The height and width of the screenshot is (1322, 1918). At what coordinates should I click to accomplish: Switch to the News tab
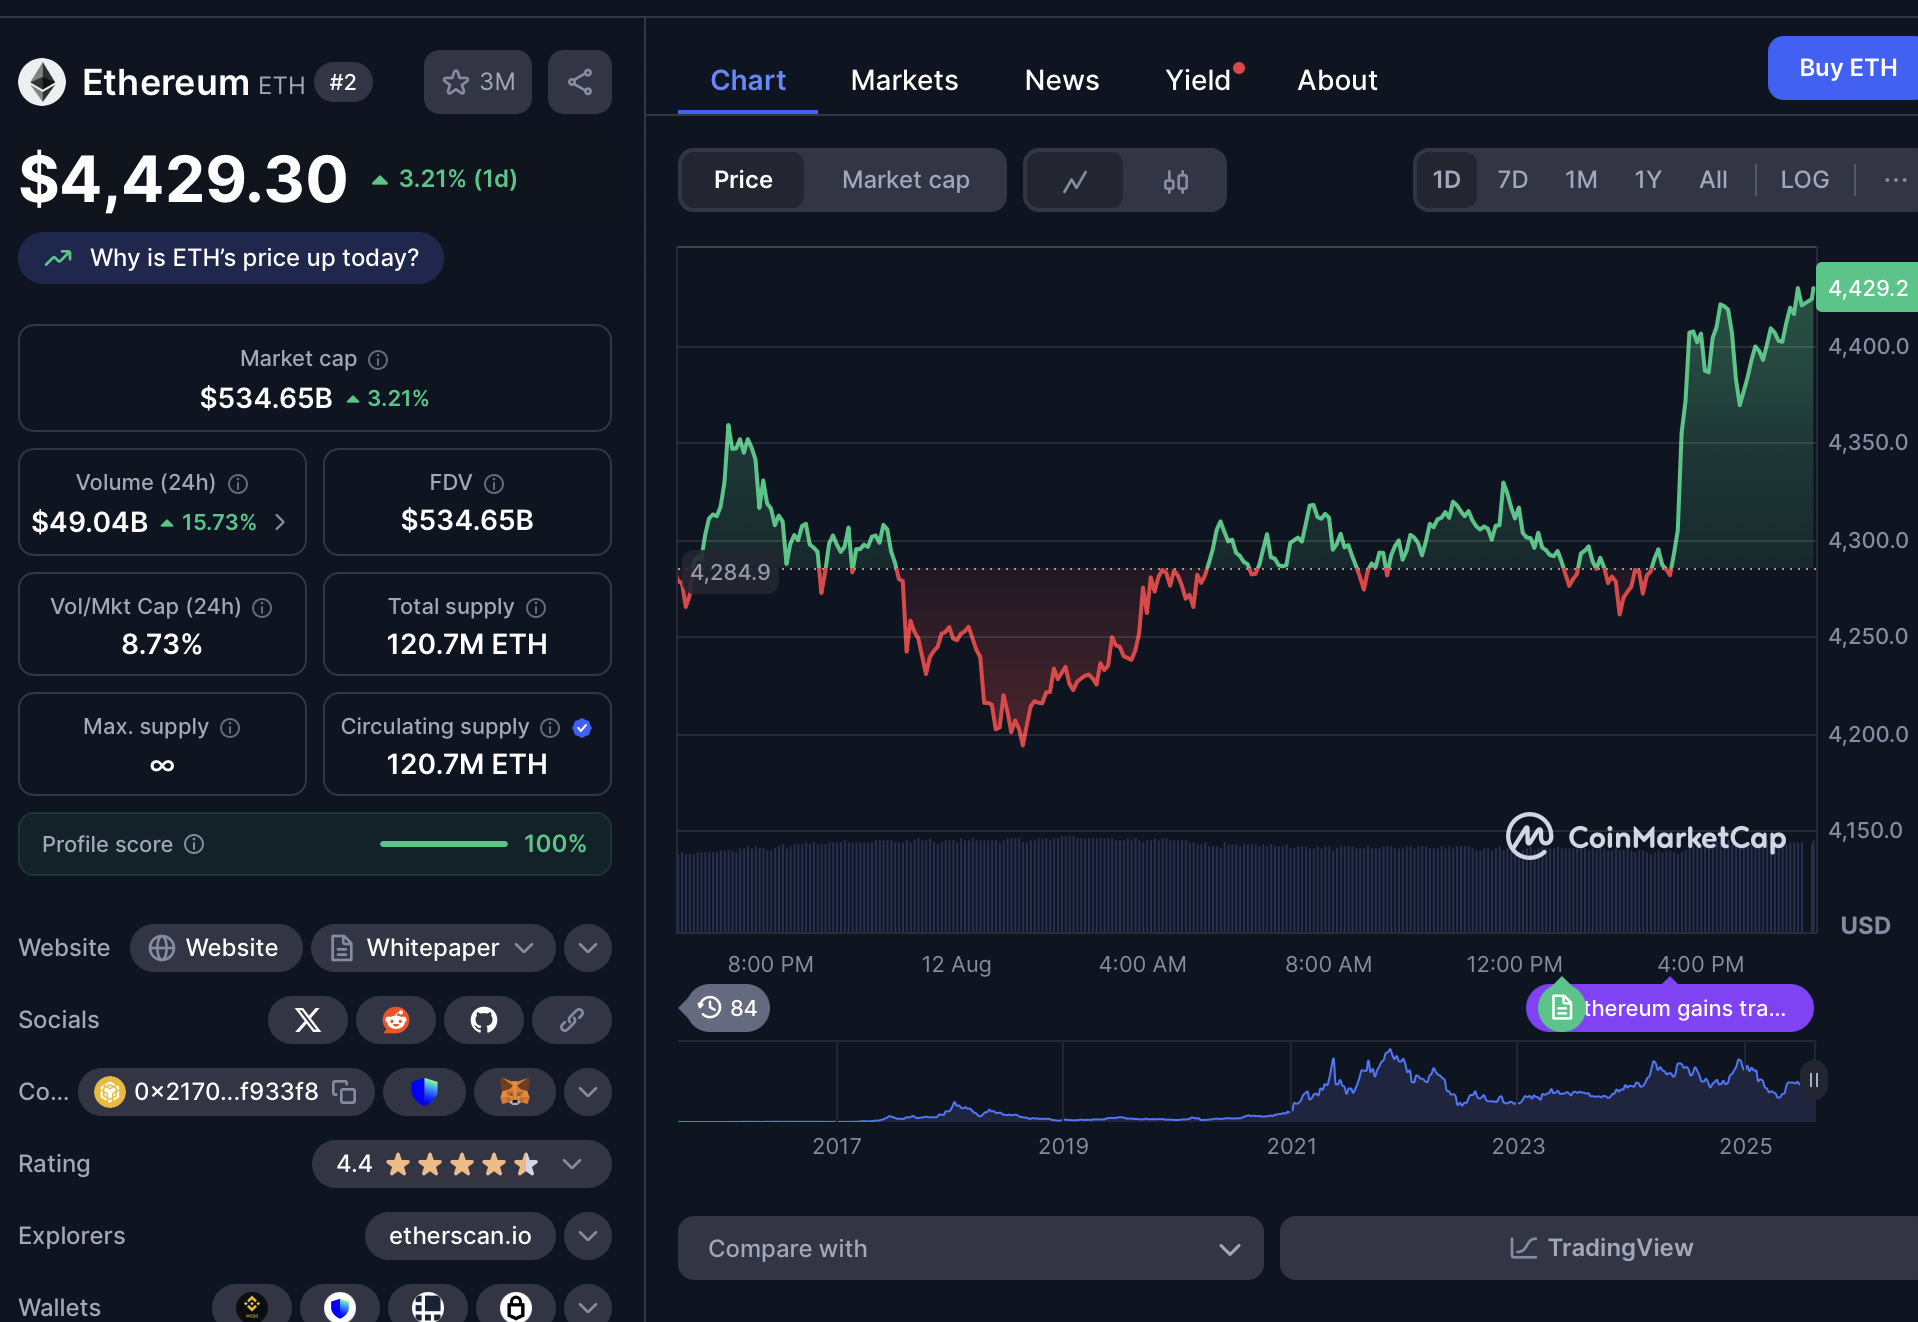pyautogui.click(x=1061, y=80)
